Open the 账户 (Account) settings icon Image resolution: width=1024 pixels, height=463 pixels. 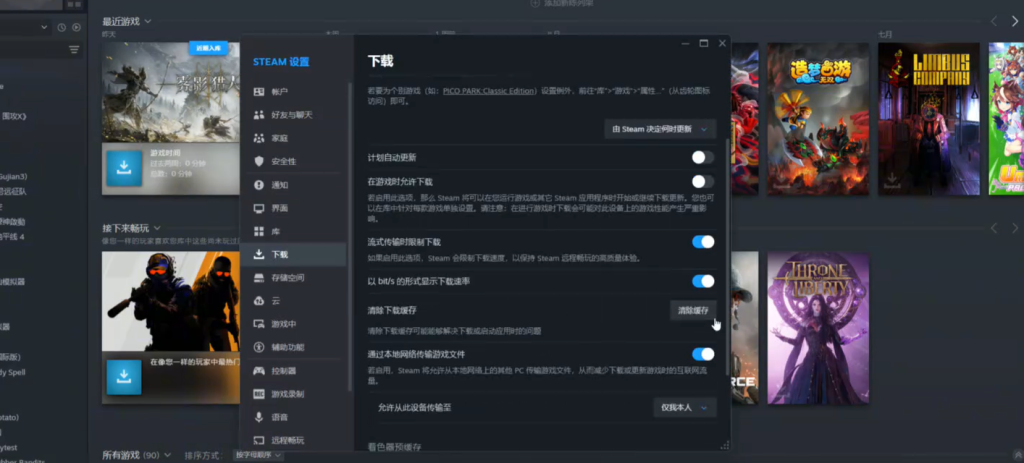coord(259,92)
